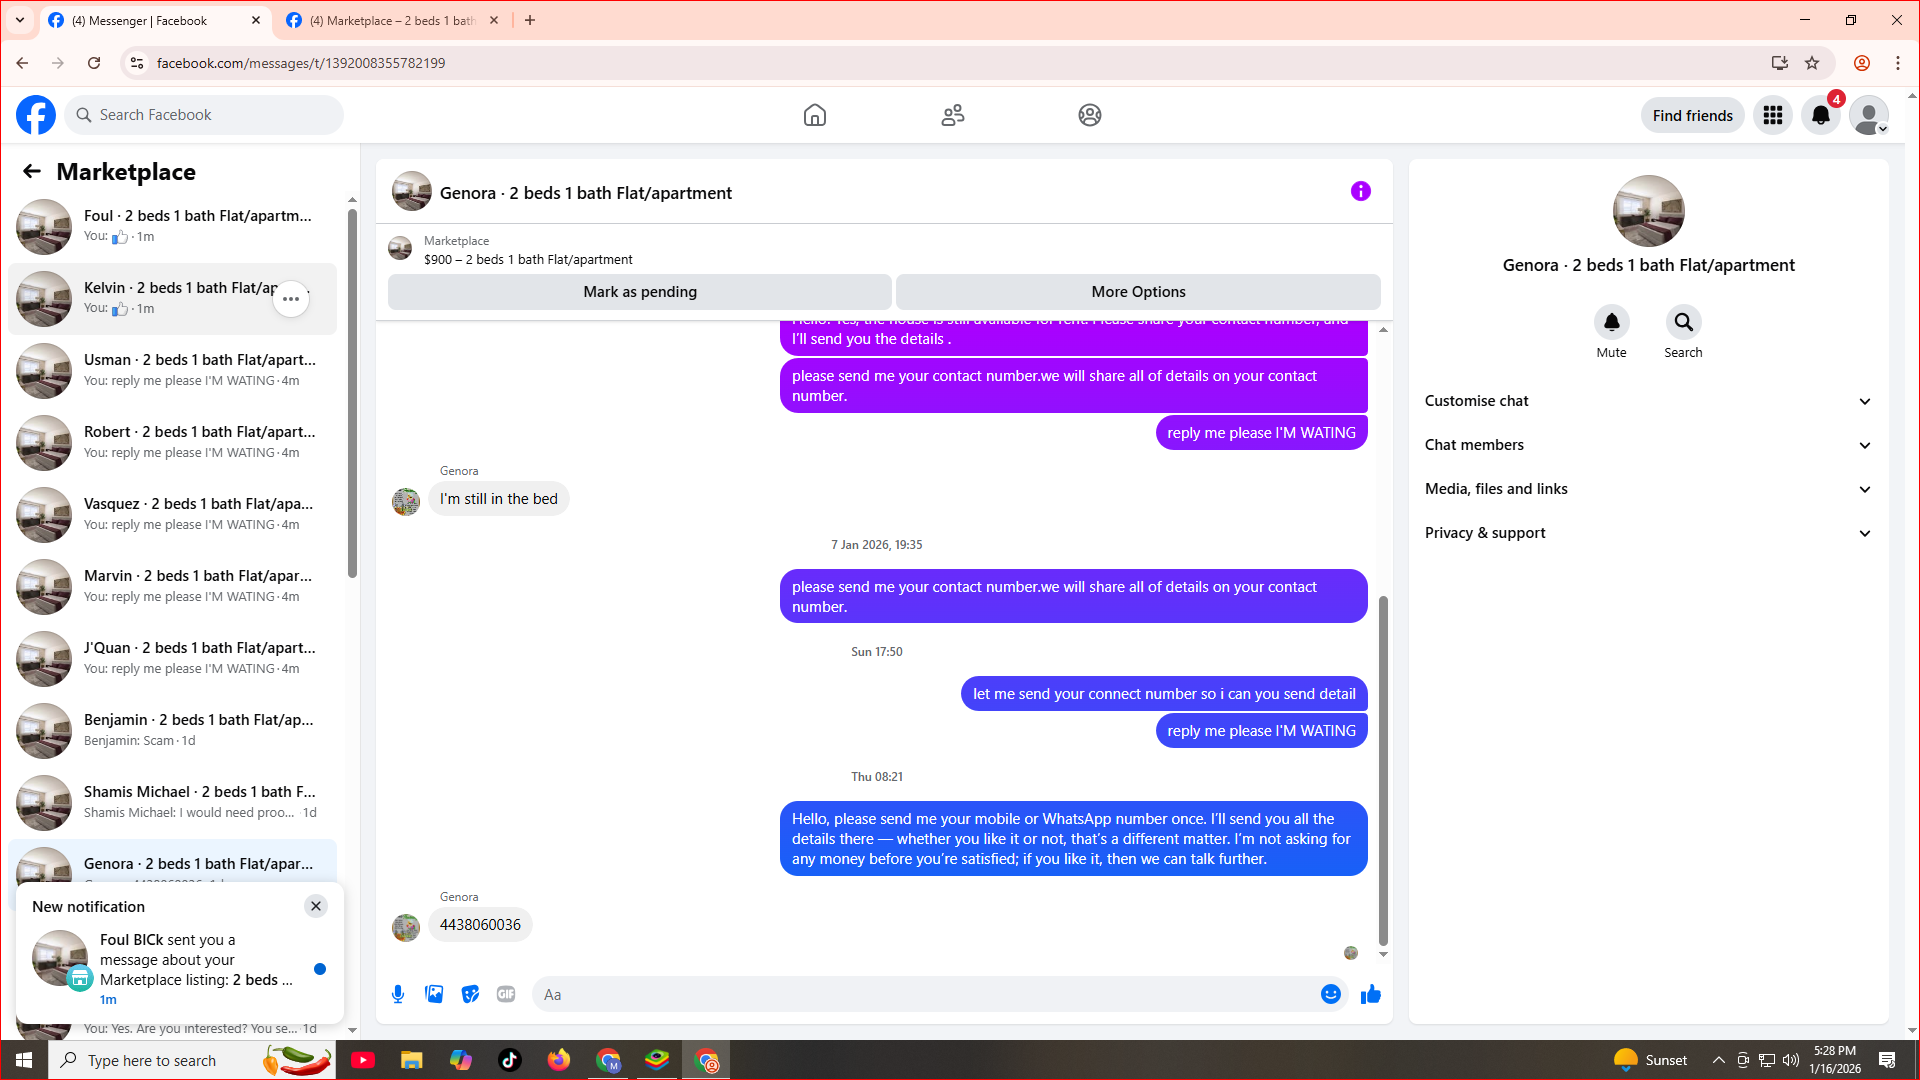Viewport: 1920px width, 1080px height.
Task: Attach a photo with the image icon
Action: (x=434, y=994)
